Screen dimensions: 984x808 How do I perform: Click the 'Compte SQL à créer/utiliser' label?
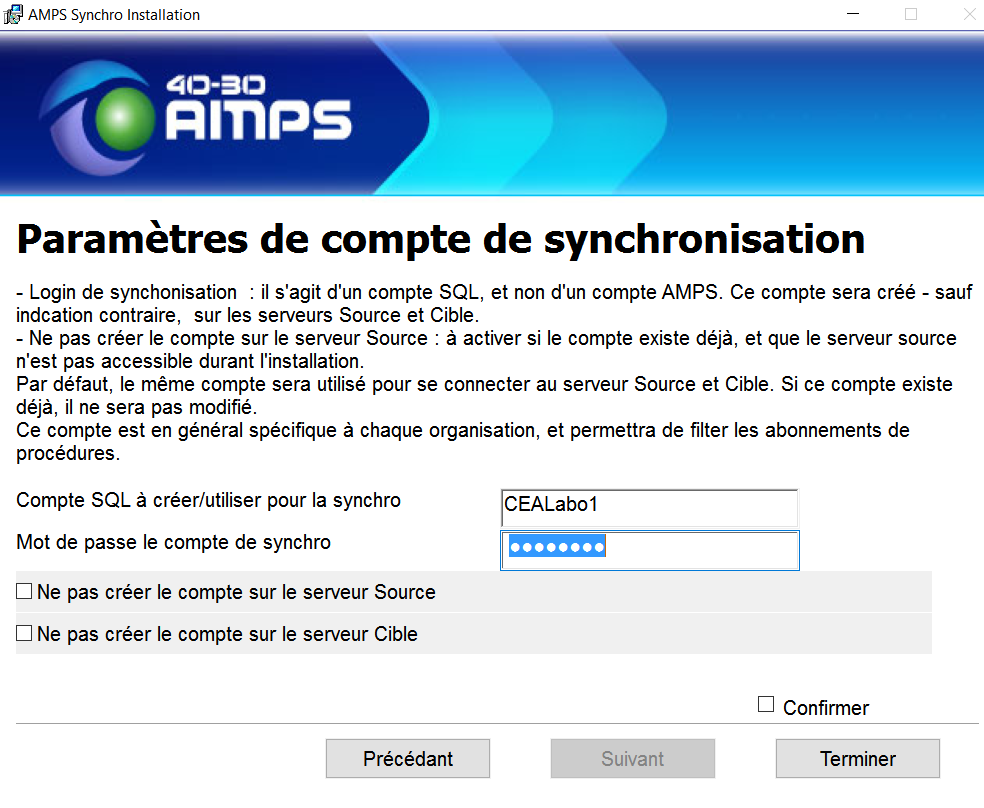(209, 500)
